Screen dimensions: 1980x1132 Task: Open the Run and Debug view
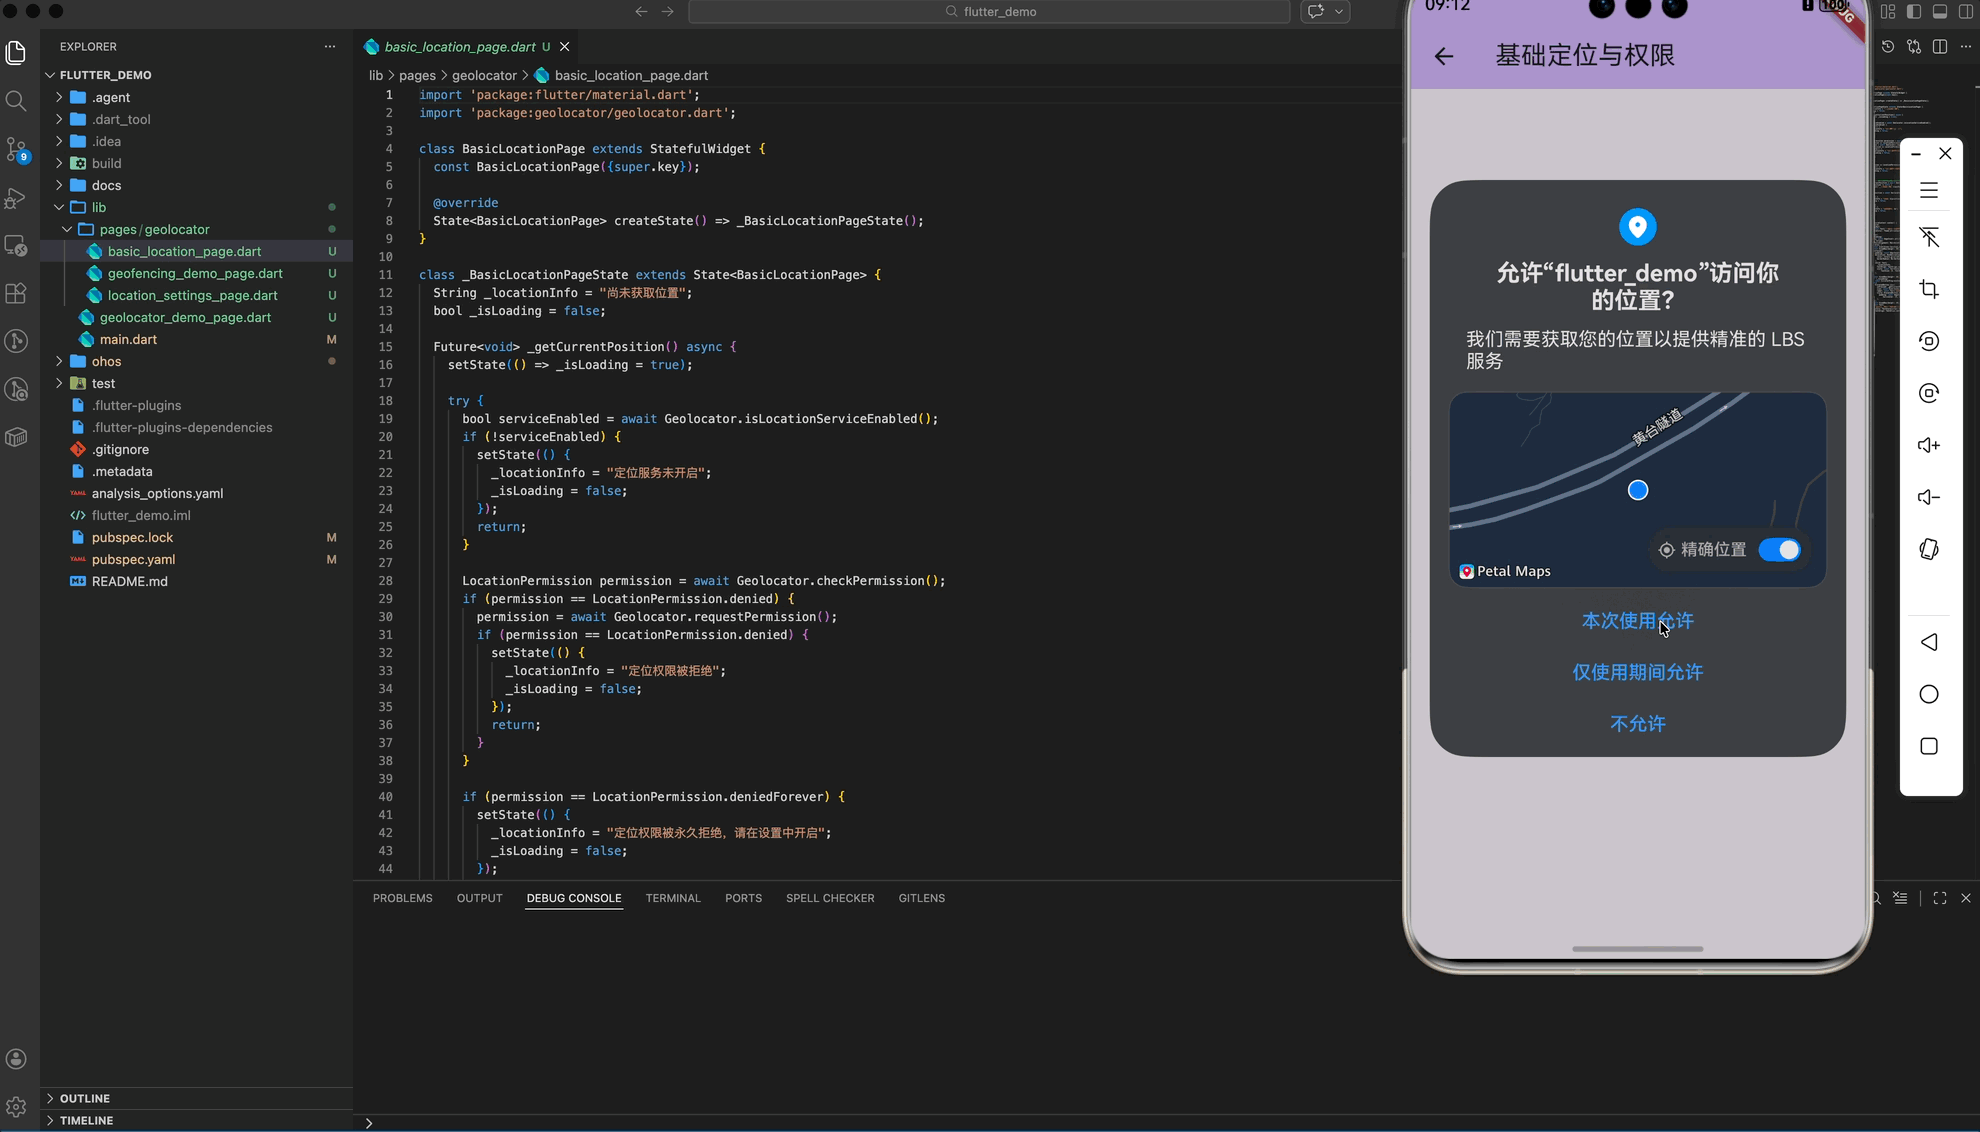16,197
